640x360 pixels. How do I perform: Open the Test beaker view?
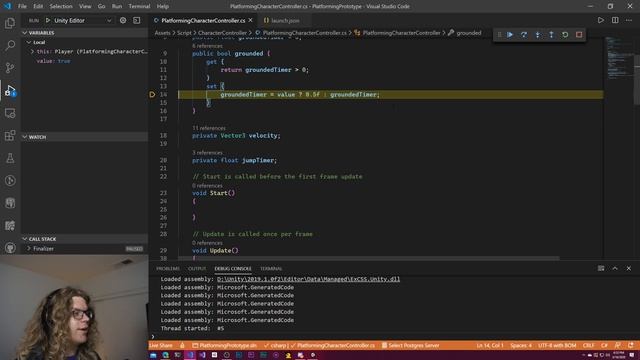point(10,158)
